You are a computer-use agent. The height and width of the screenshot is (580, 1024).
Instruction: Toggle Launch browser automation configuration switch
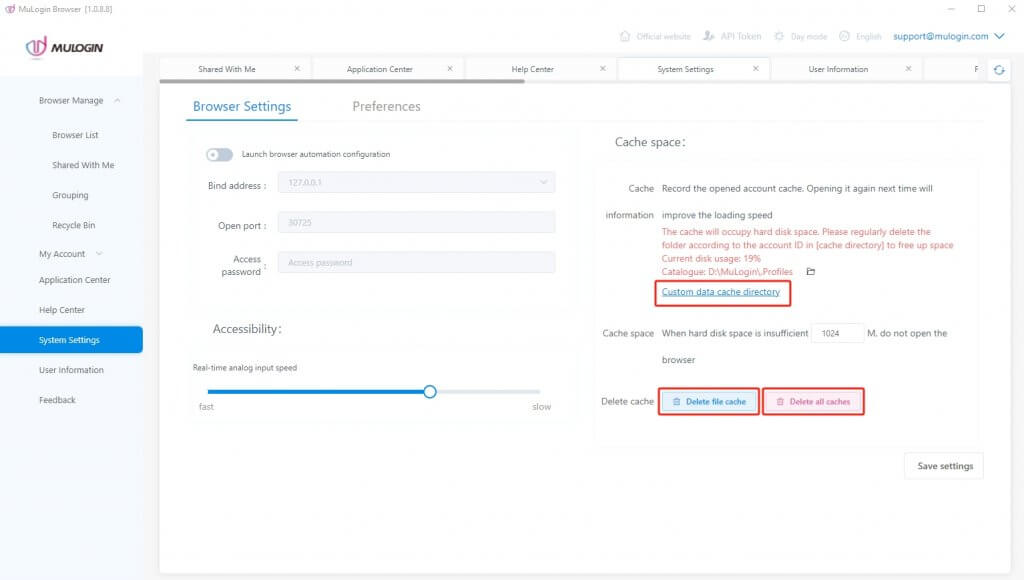pos(219,154)
